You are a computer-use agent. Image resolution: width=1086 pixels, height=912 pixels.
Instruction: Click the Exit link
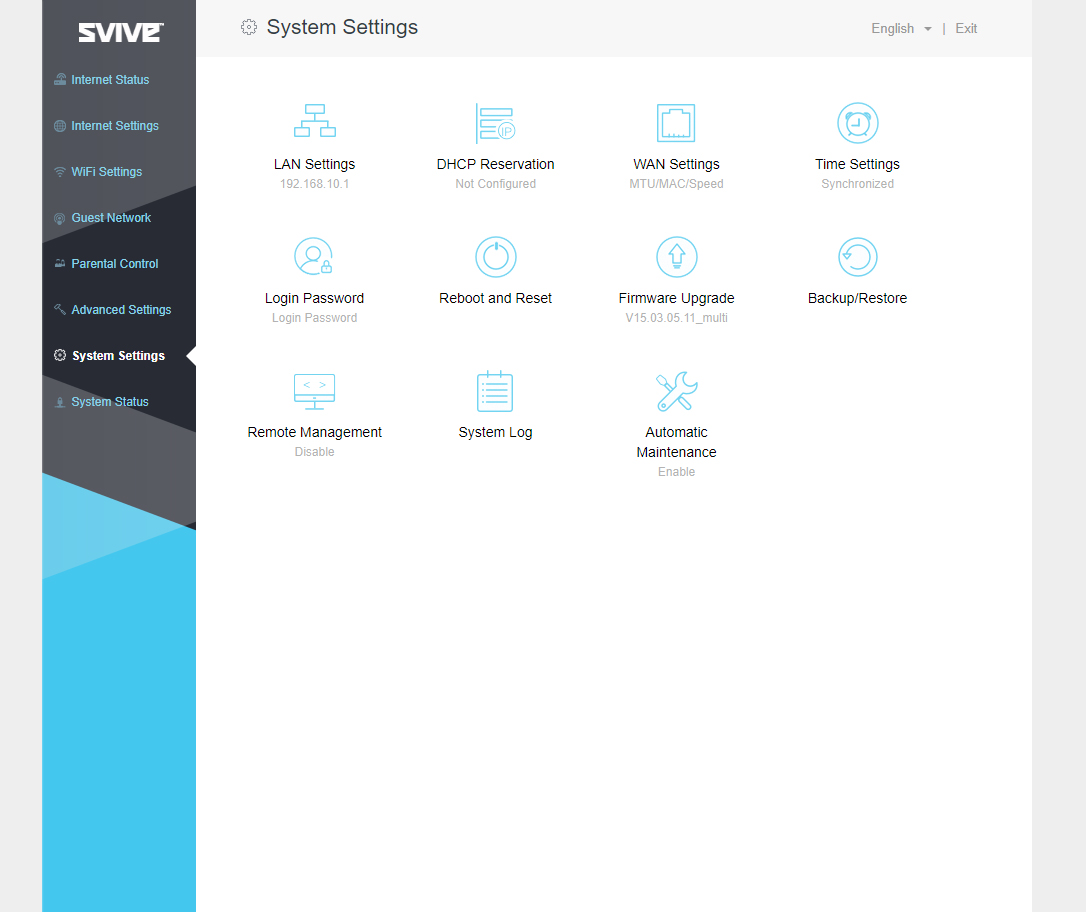[x=966, y=28]
